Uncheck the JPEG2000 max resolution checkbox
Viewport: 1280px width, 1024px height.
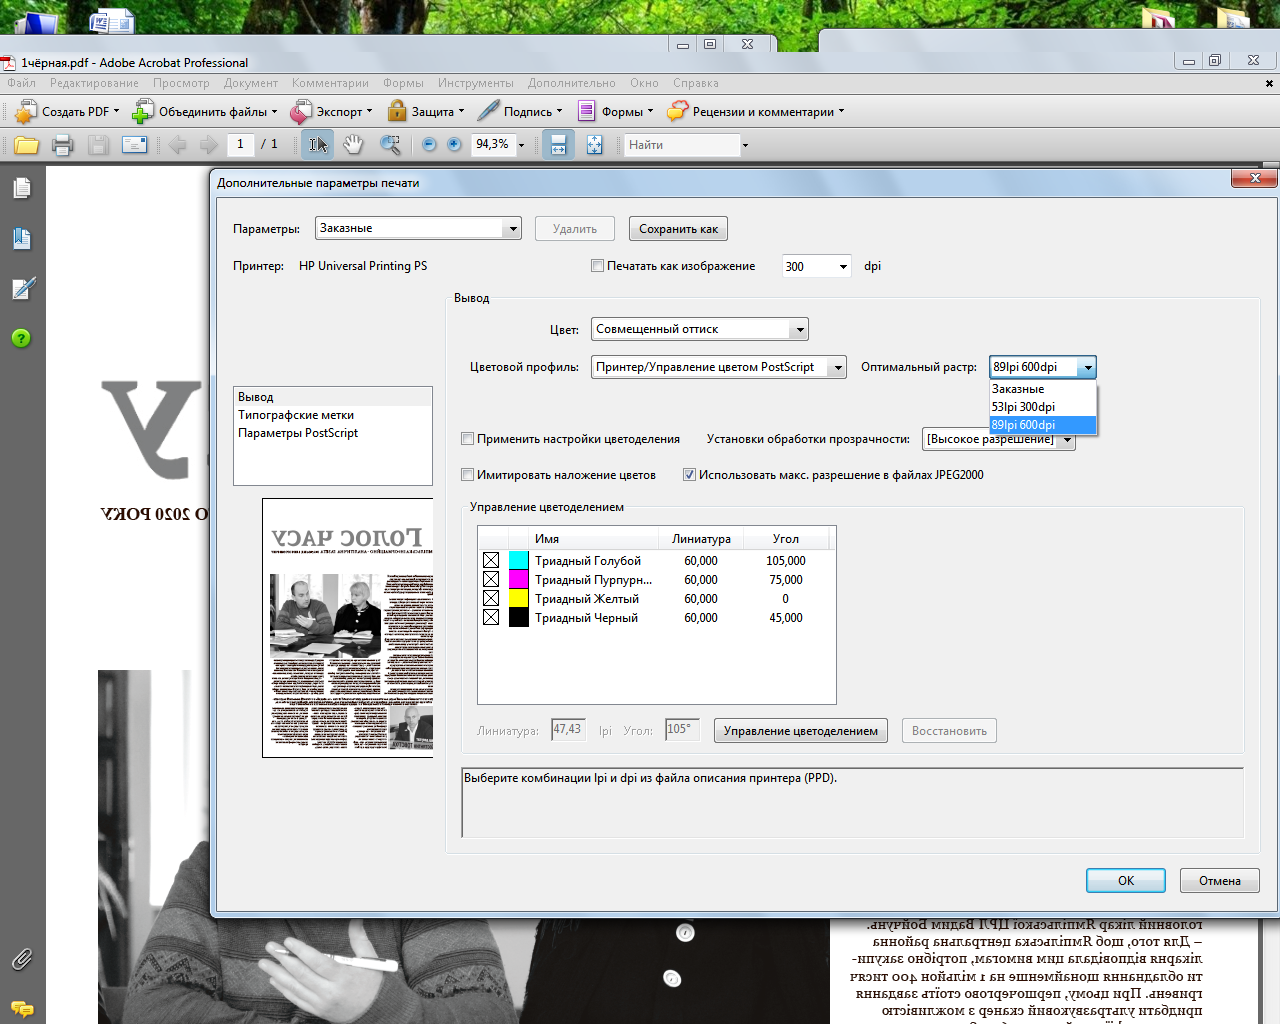tap(689, 475)
